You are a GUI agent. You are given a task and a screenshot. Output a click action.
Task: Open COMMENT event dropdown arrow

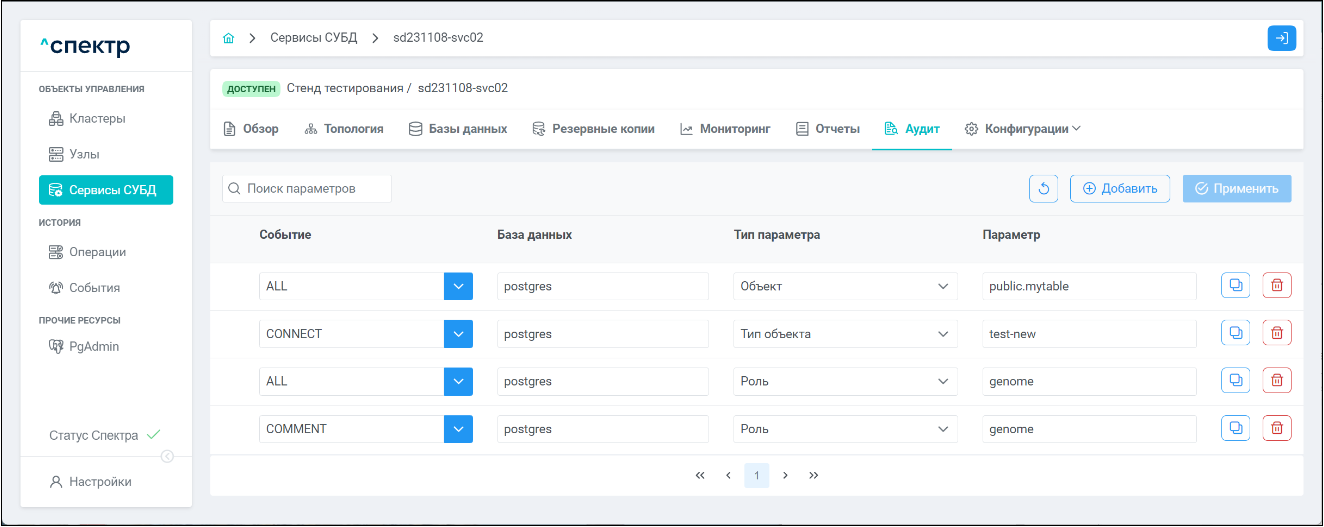[457, 429]
